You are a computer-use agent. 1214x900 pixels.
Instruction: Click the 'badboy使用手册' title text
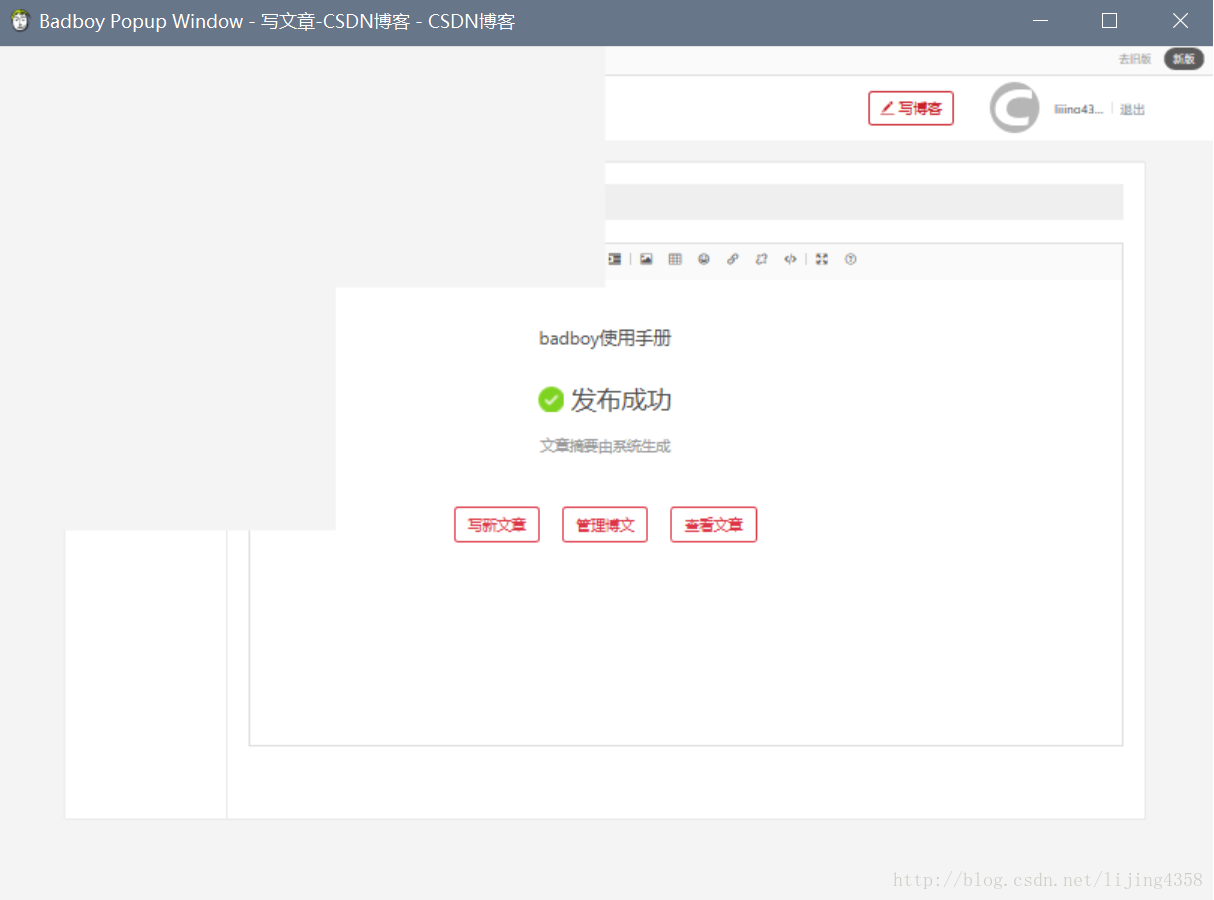tap(605, 338)
